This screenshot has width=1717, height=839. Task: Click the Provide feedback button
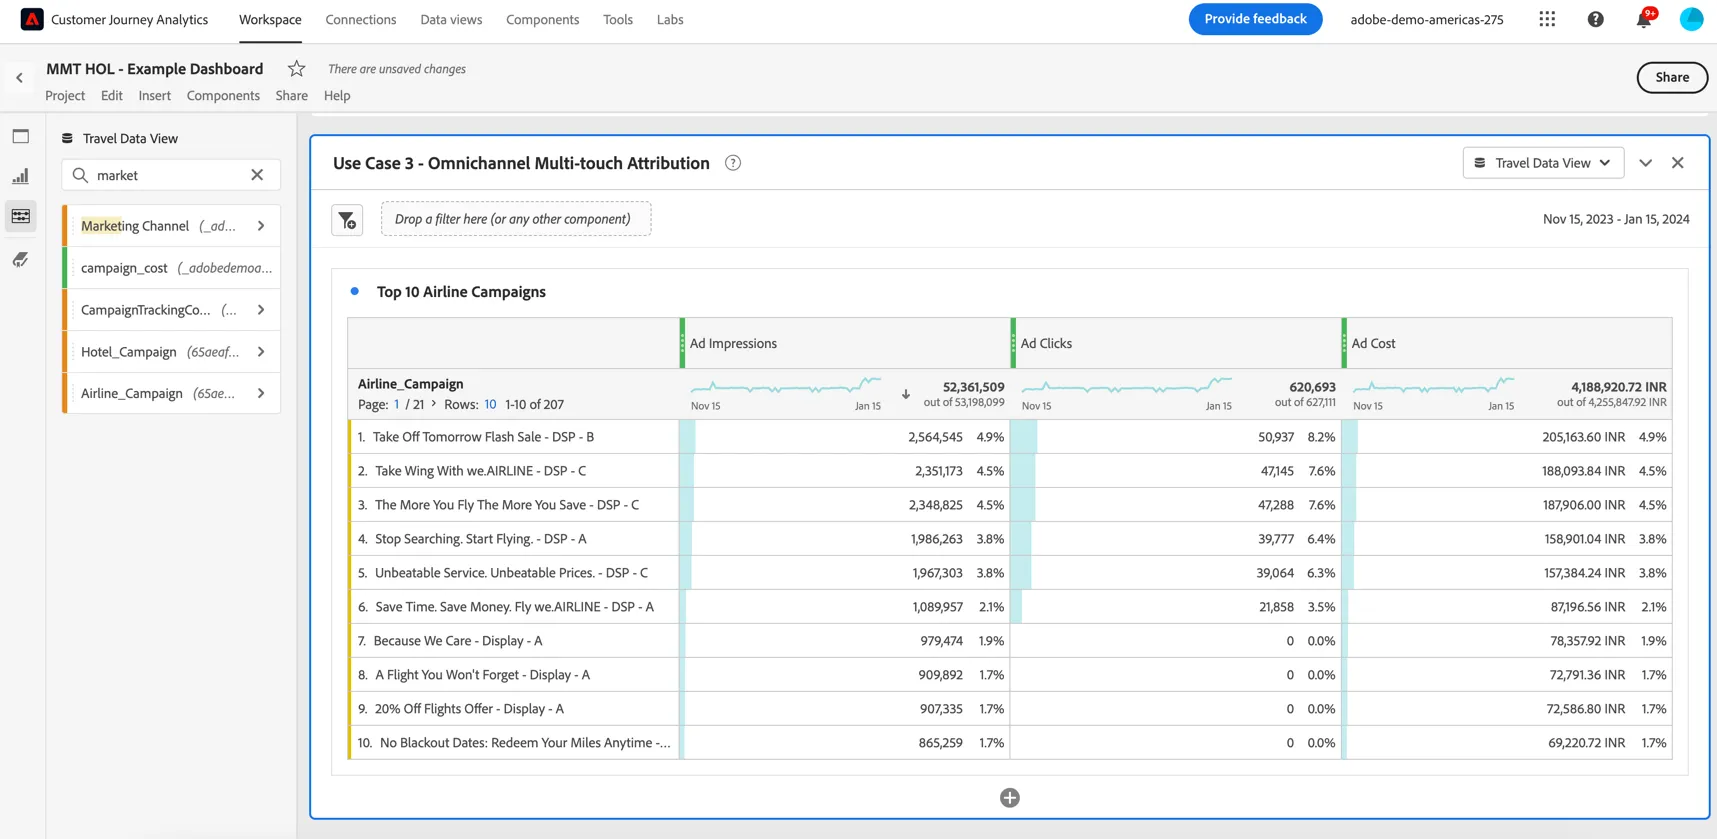tap(1255, 19)
